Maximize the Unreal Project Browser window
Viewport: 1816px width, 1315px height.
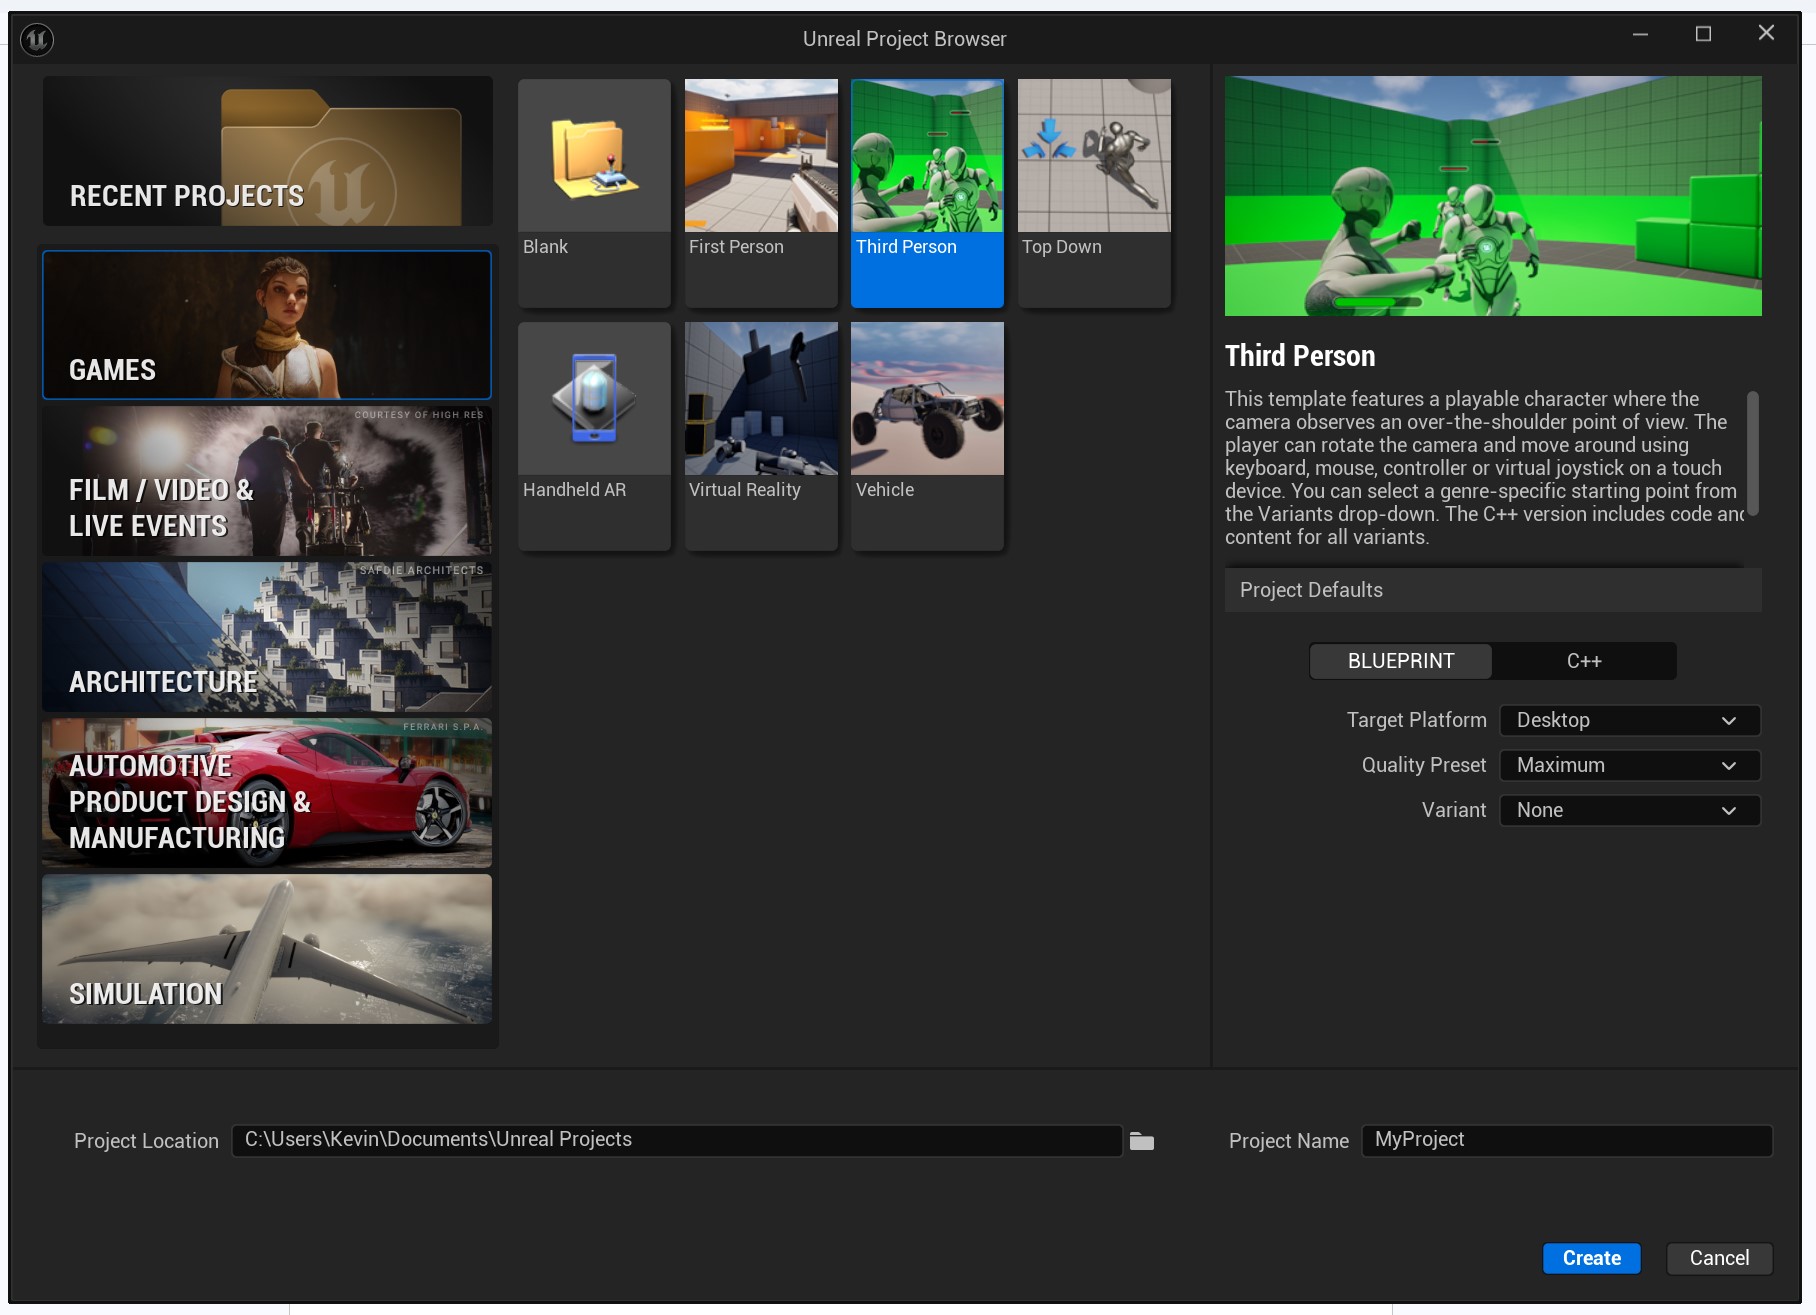click(1703, 34)
